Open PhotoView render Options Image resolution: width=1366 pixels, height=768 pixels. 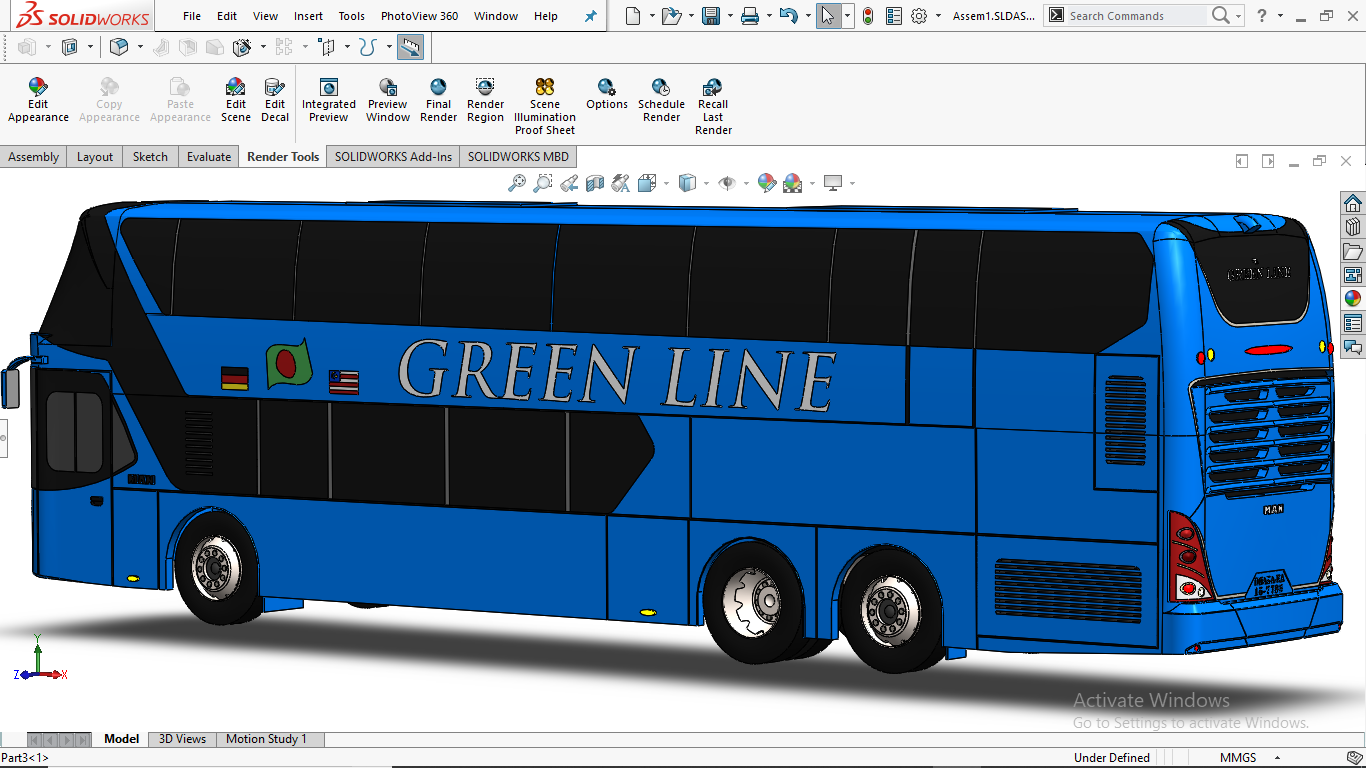pos(607,94)
